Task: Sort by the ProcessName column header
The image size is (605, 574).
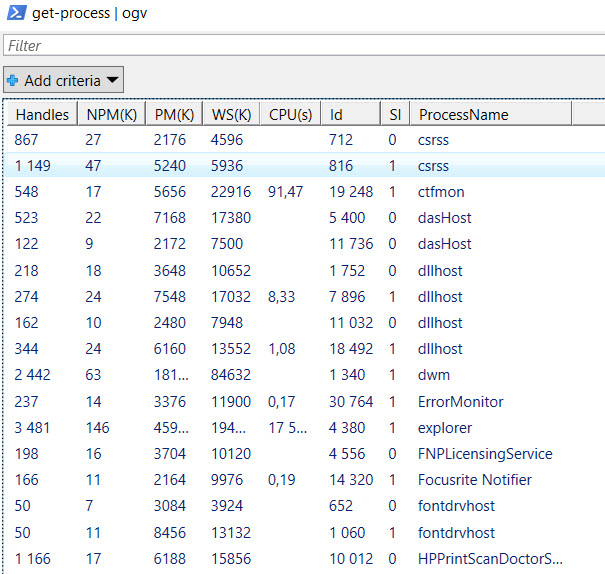Action: pyautogui.click(x=491, y=115)
